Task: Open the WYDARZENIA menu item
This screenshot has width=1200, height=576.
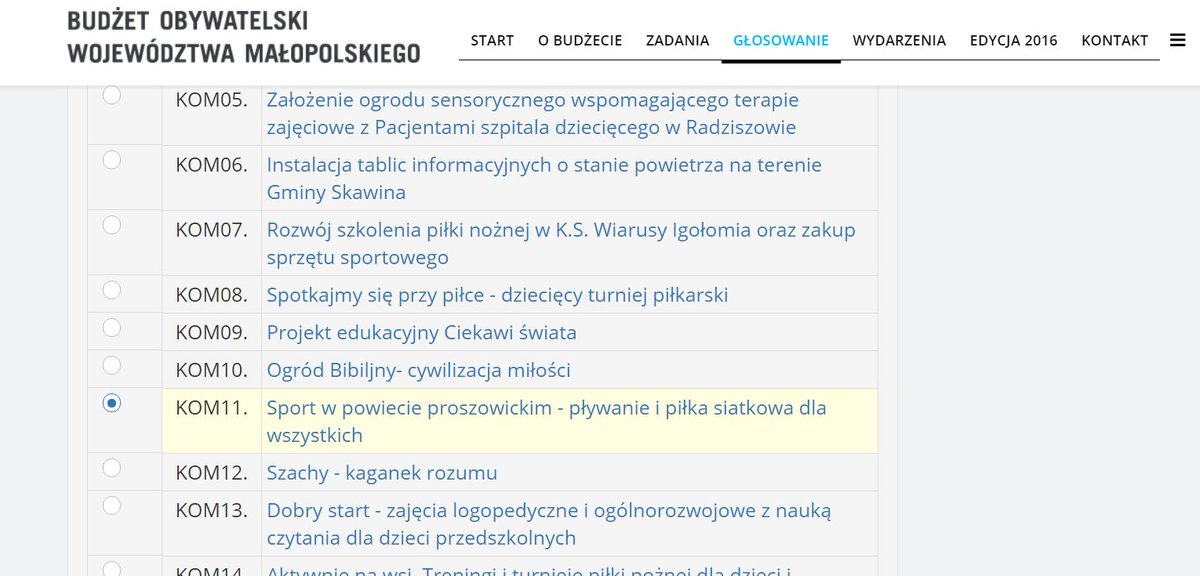Action: (x=899, y=40)
